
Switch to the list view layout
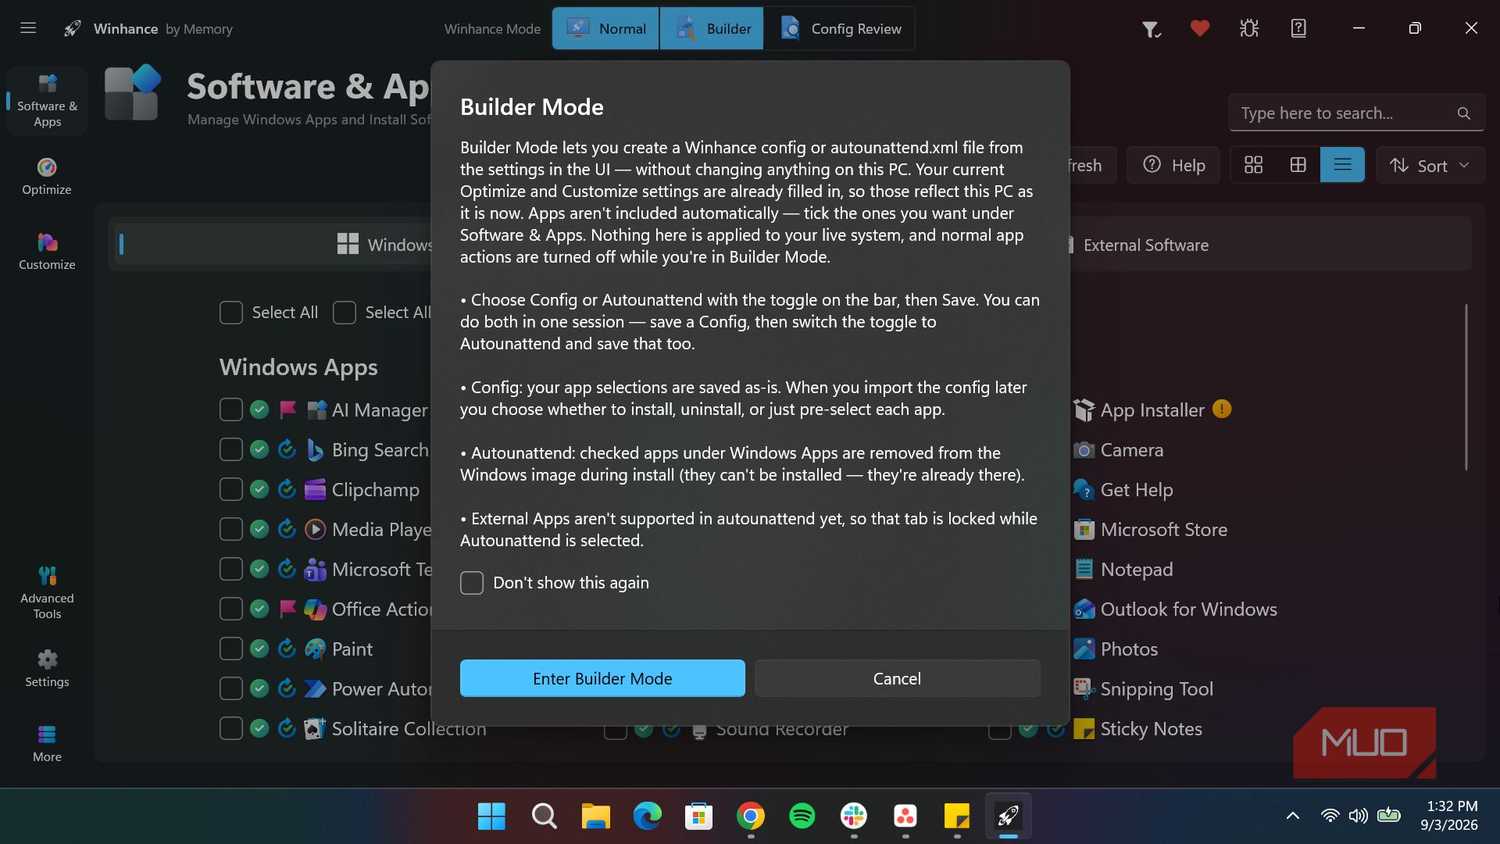(1342, 165)
